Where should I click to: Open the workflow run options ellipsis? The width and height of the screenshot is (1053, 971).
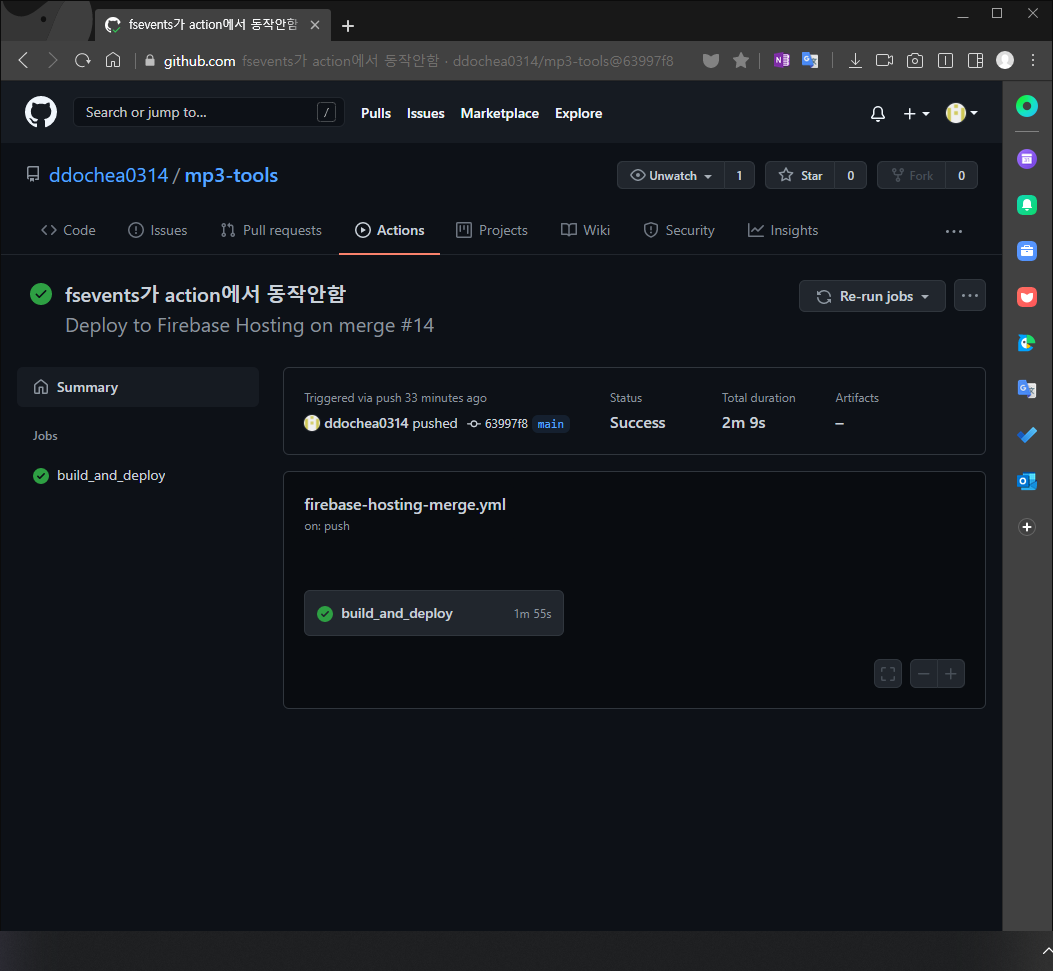click(x=969, y=295)
